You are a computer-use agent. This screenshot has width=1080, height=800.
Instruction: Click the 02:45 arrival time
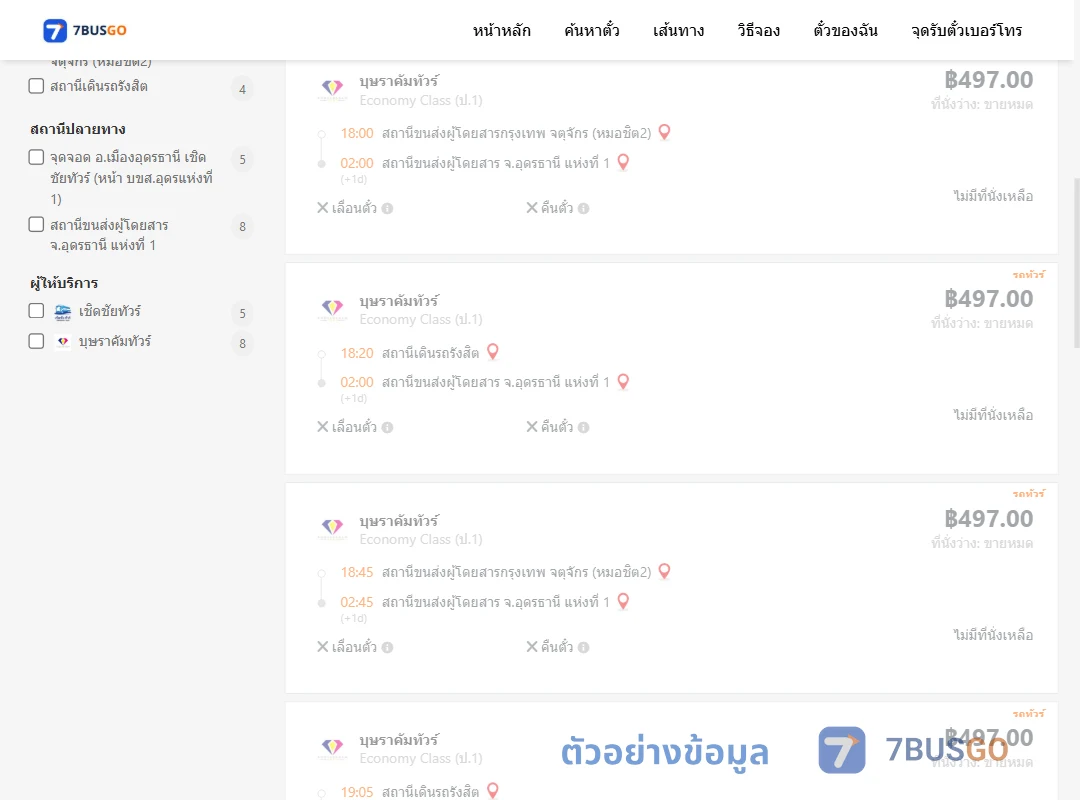pyautogui.click(x=357, y=602)
